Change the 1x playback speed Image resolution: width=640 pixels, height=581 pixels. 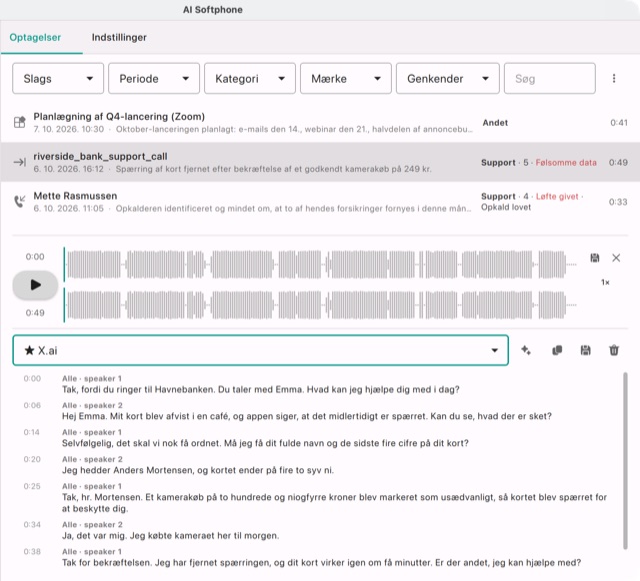click(605, 282)
